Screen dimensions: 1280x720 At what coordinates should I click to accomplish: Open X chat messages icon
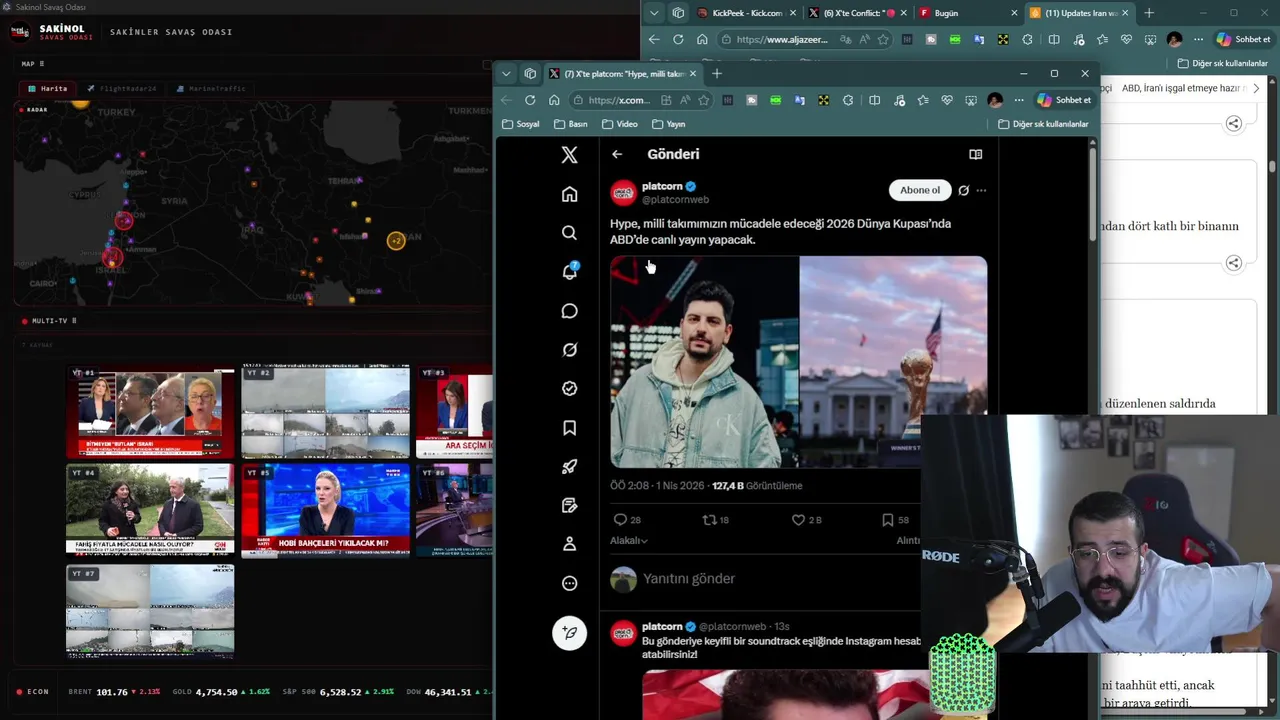coord(569,311)
